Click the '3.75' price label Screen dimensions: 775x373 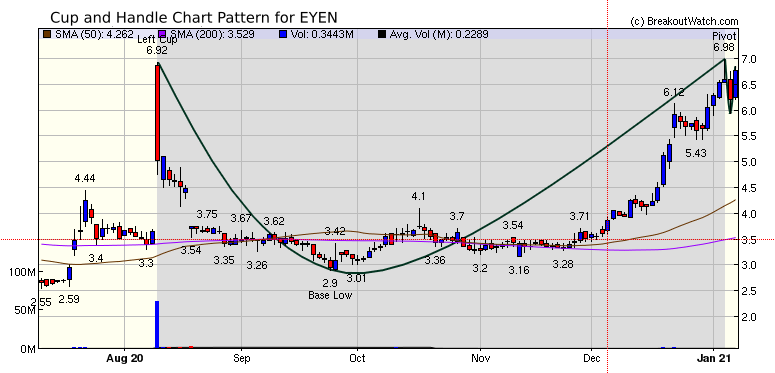[x=207, y=214]
